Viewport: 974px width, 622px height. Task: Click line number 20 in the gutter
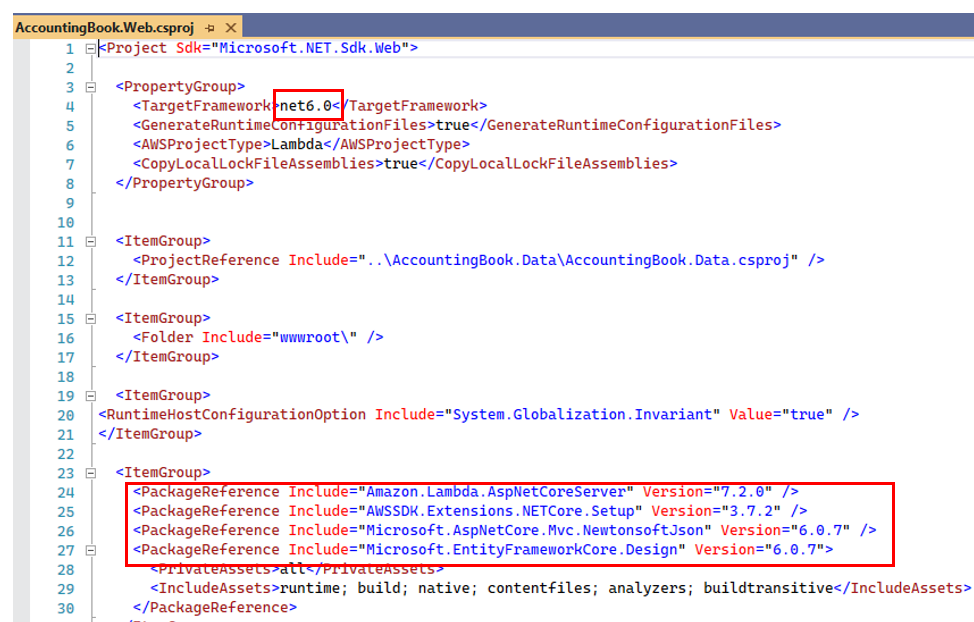(x=66, y=416)
